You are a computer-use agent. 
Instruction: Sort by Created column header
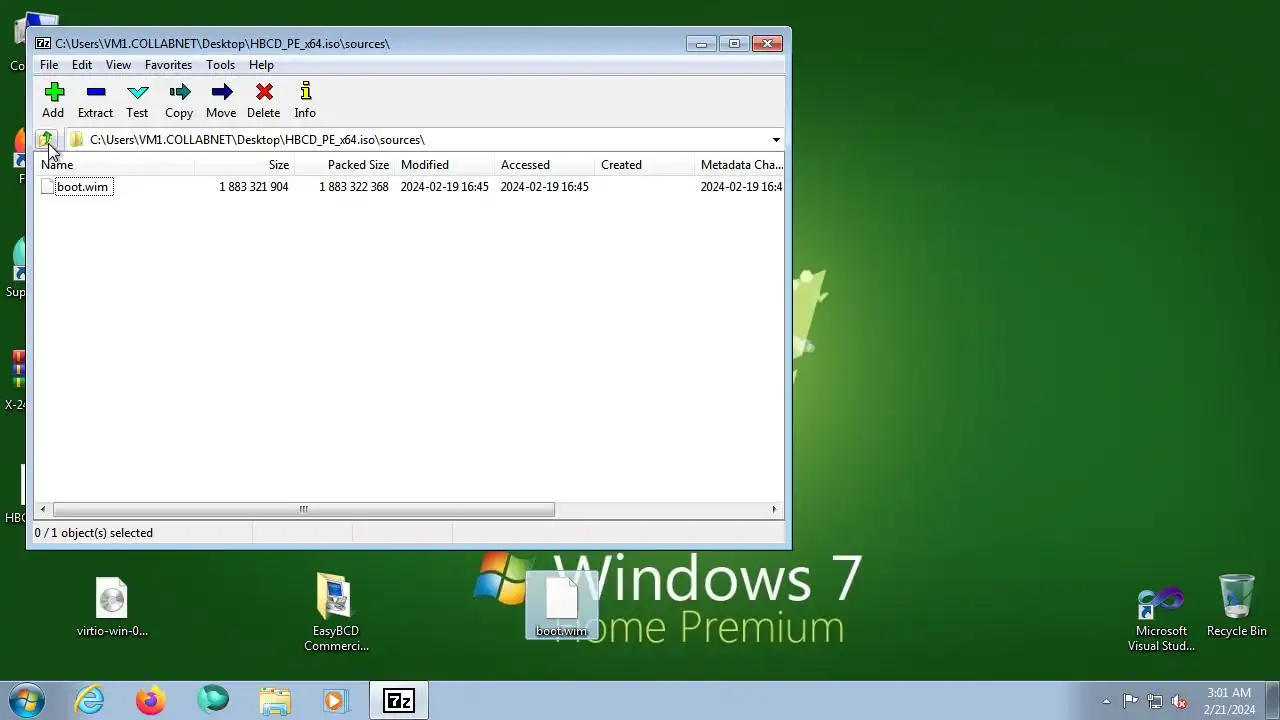645,165
